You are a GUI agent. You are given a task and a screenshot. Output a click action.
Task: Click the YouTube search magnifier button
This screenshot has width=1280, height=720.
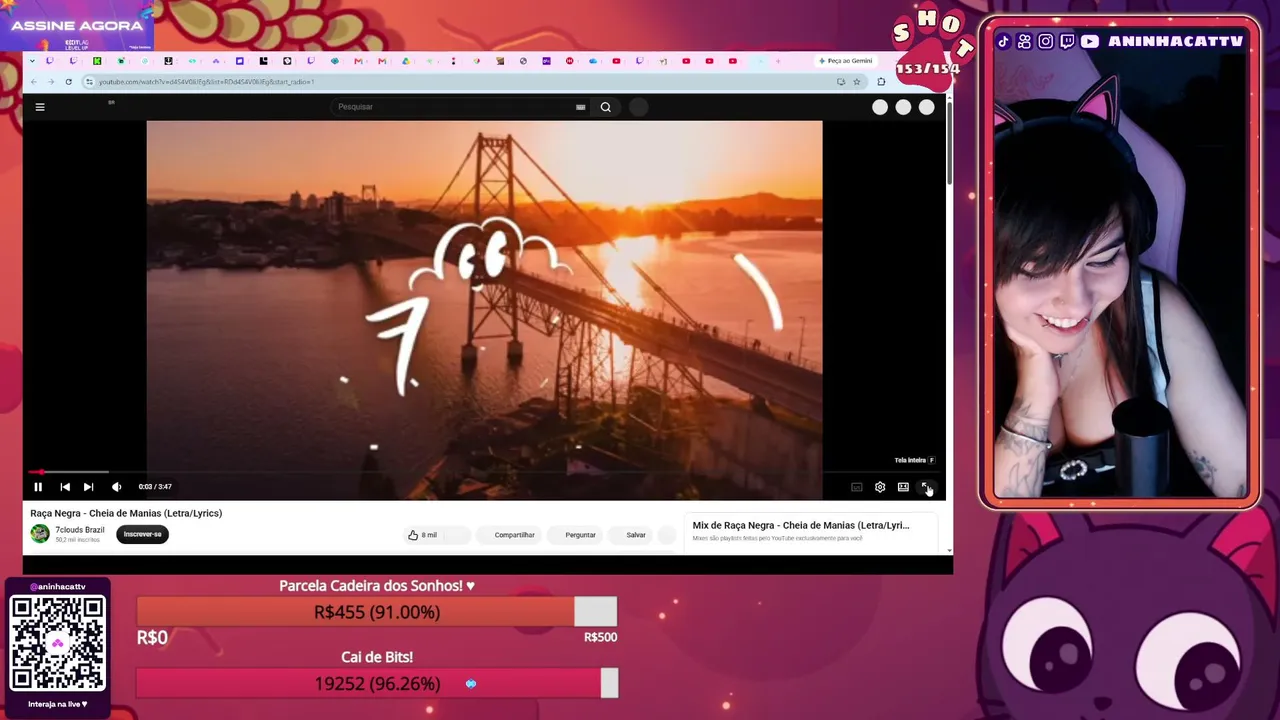click(606, 107)
